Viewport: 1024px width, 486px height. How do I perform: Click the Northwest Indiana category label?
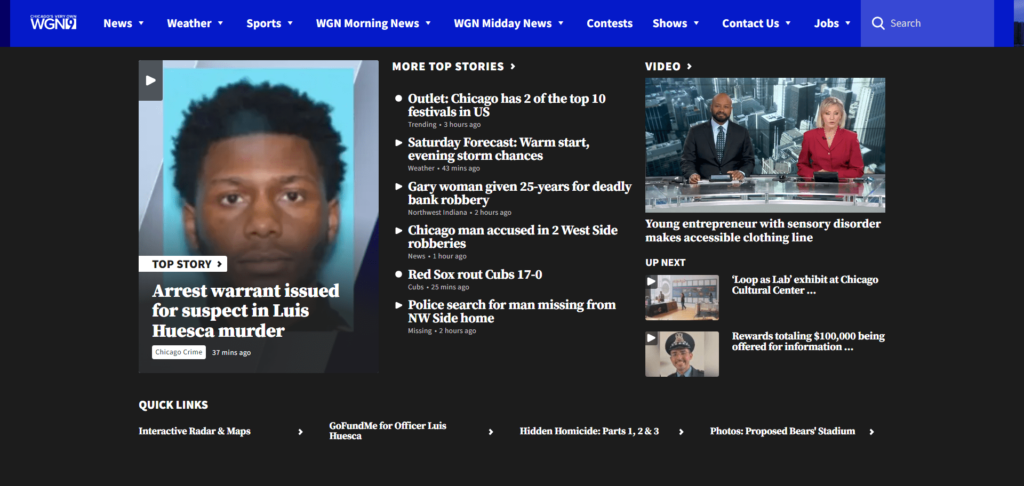click(438, 212)
